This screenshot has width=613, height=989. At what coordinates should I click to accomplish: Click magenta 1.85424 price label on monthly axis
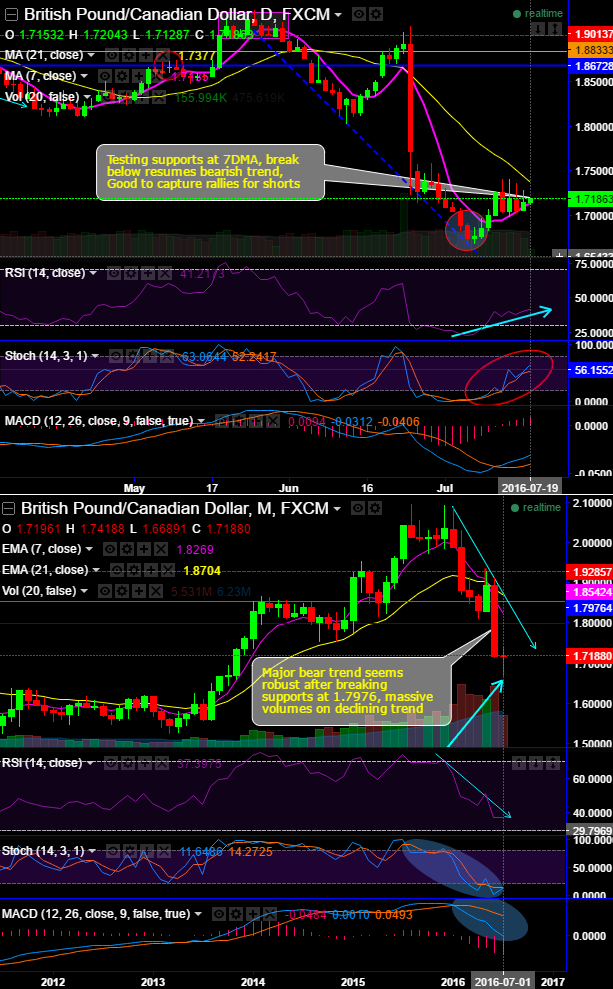click(x=590, y=593)
